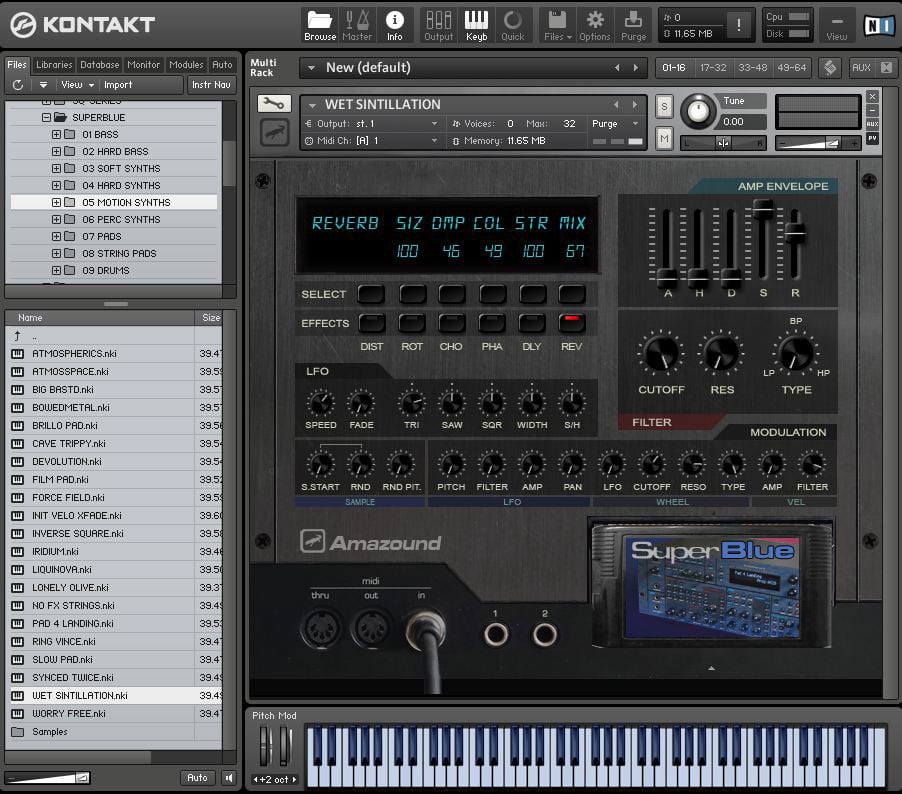The height and width of the screenshot is (794, 902).
Task: Mute the instrument with M button
Action: coord(664,138)
